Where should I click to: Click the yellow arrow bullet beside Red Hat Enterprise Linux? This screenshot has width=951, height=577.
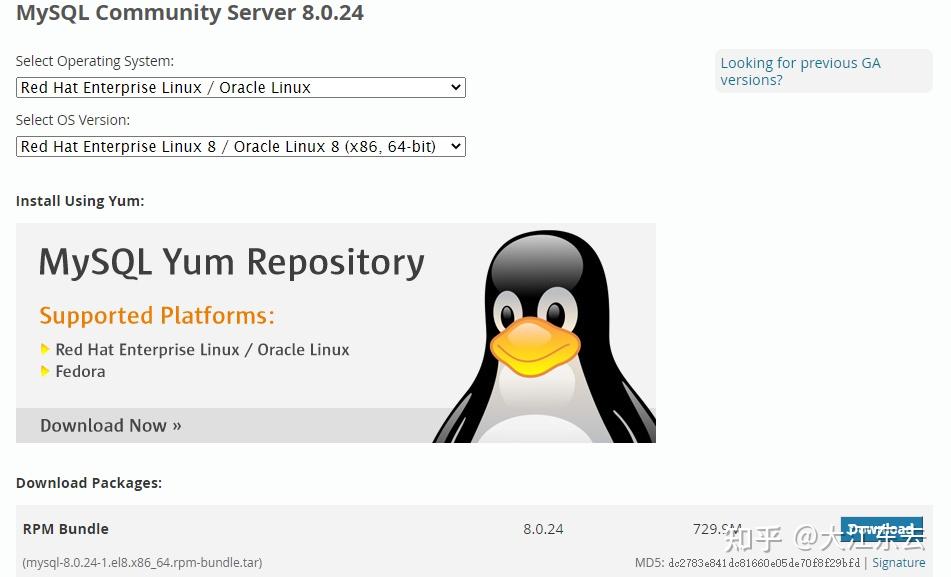[x=45, y=350]
